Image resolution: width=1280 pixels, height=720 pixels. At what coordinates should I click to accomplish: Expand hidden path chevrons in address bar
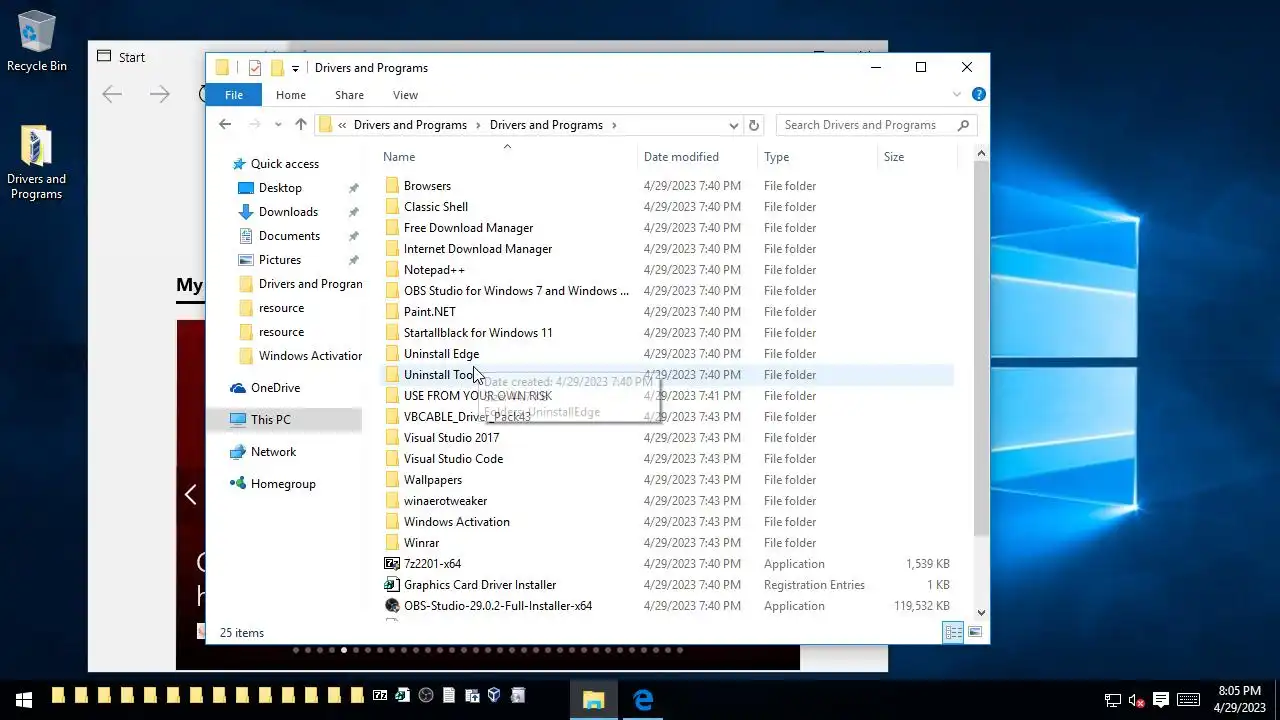[343, 125]
